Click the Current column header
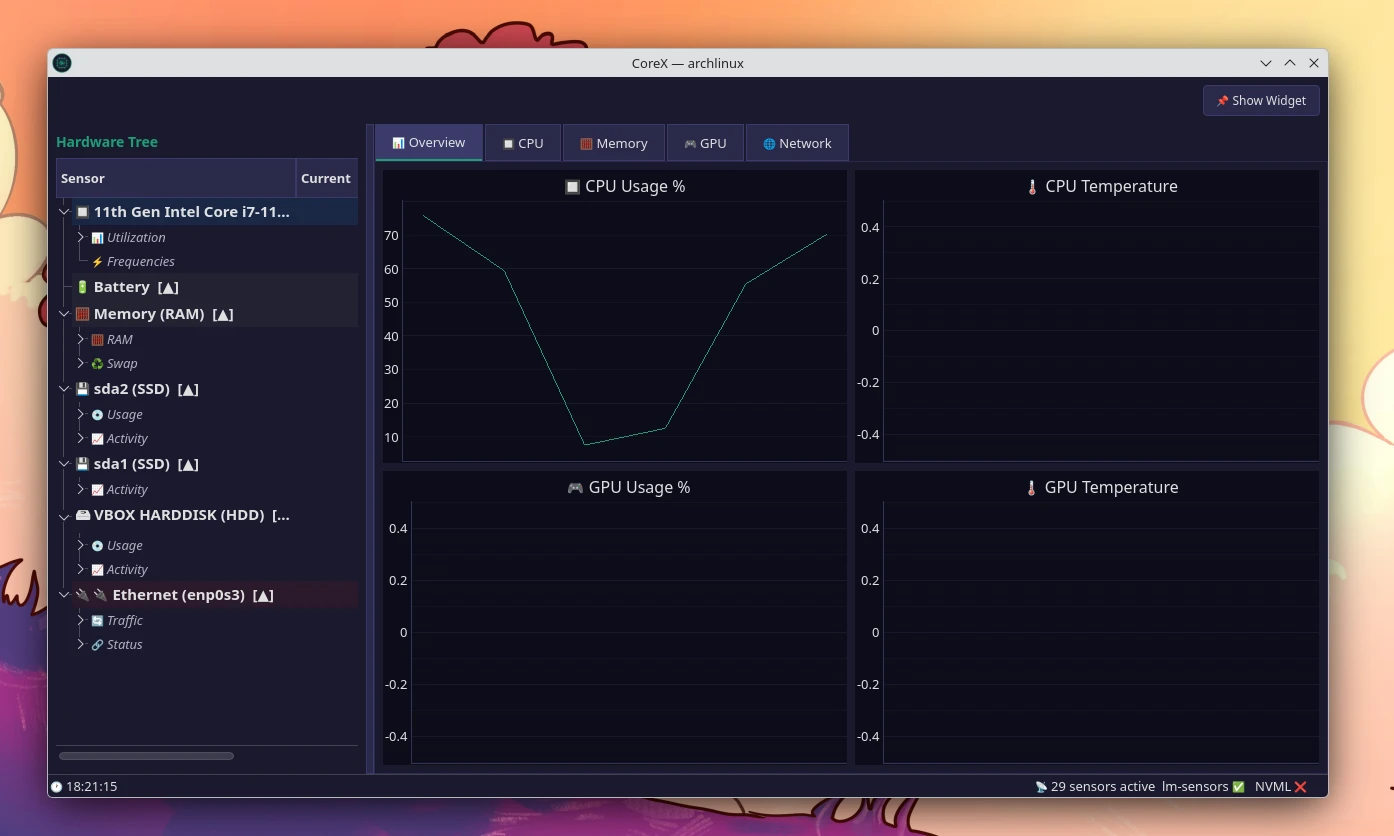This screenshot has height=836, width=1394. tap(326, 178)
